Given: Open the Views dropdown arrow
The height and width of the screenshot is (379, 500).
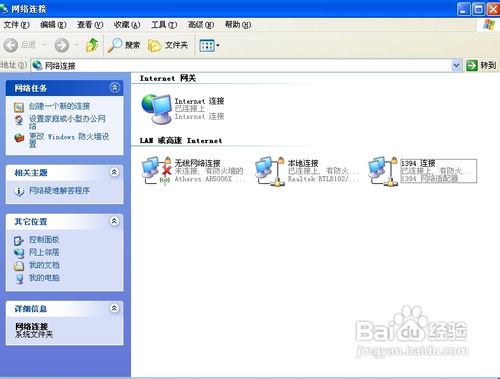Looking at the screenshot, I should [218, 45].
